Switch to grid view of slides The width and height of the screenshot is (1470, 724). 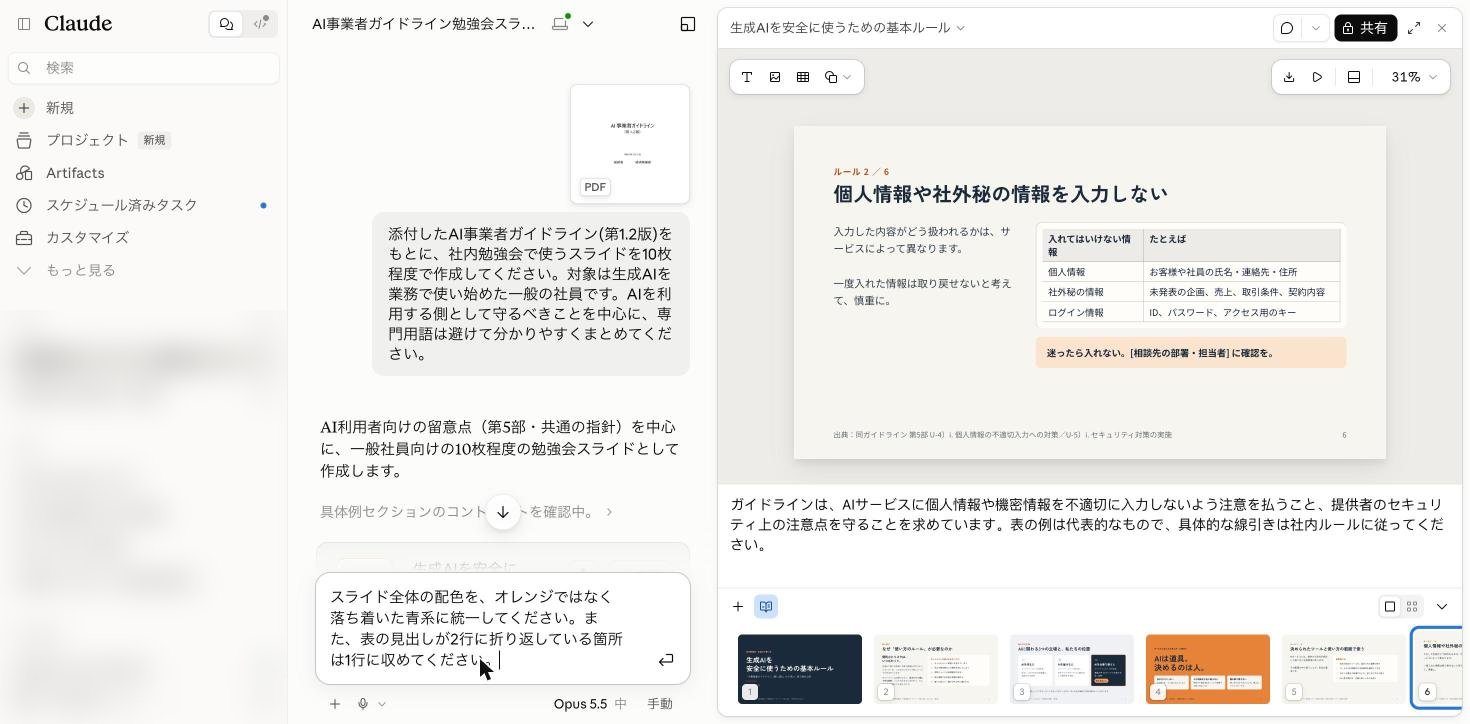click(x=1412, y=607)
